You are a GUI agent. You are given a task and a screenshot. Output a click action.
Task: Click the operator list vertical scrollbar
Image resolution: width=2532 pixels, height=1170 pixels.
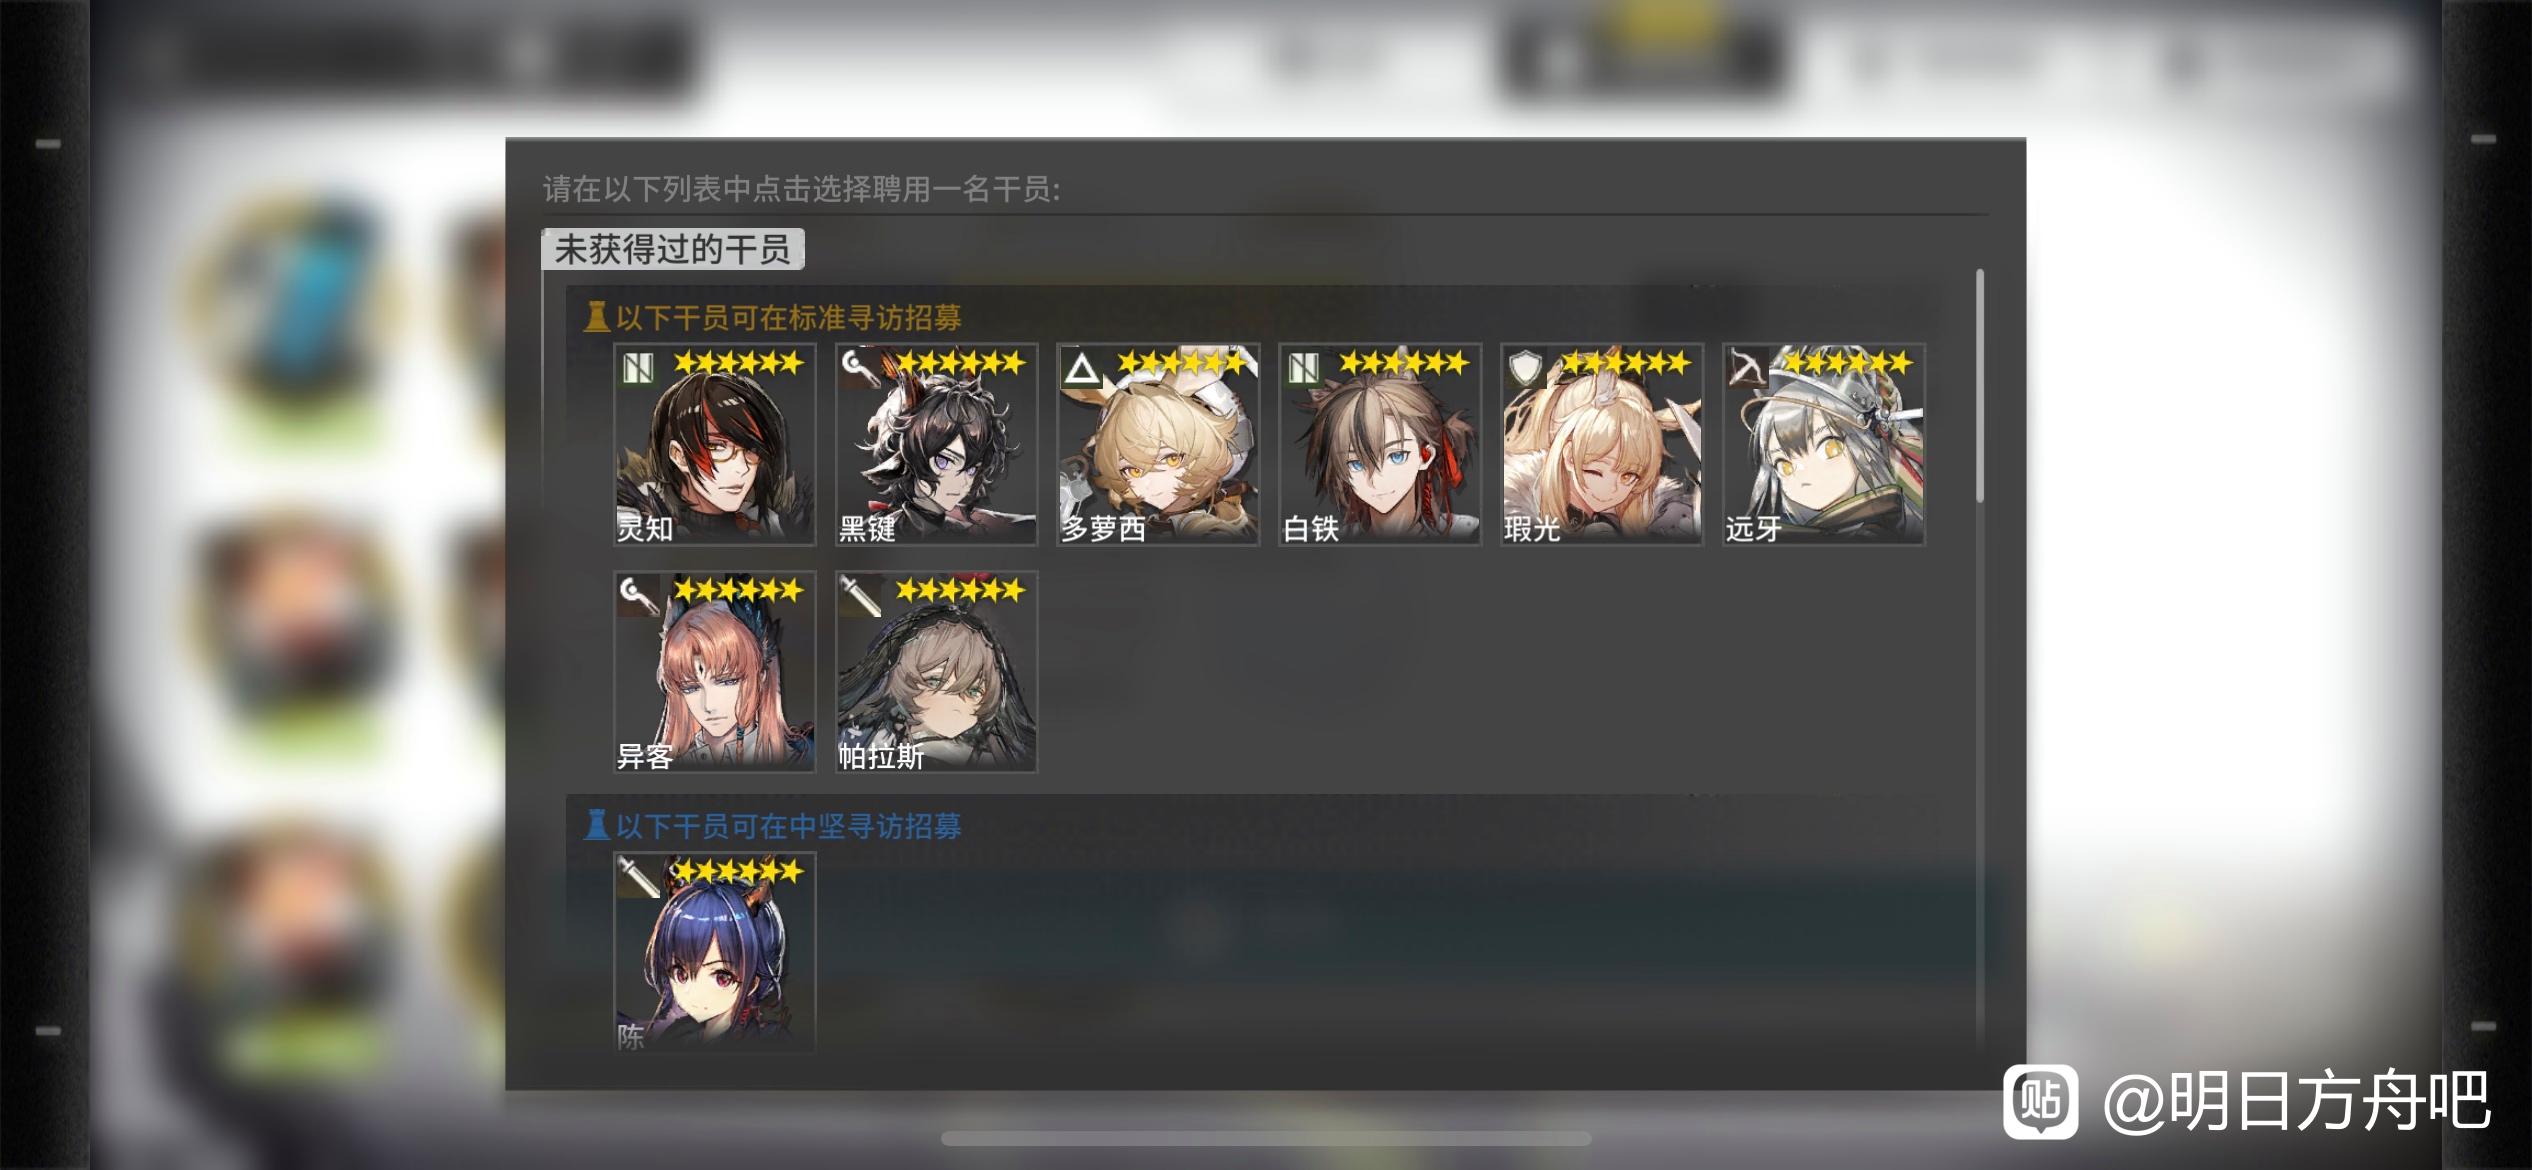pos(1980,386)
